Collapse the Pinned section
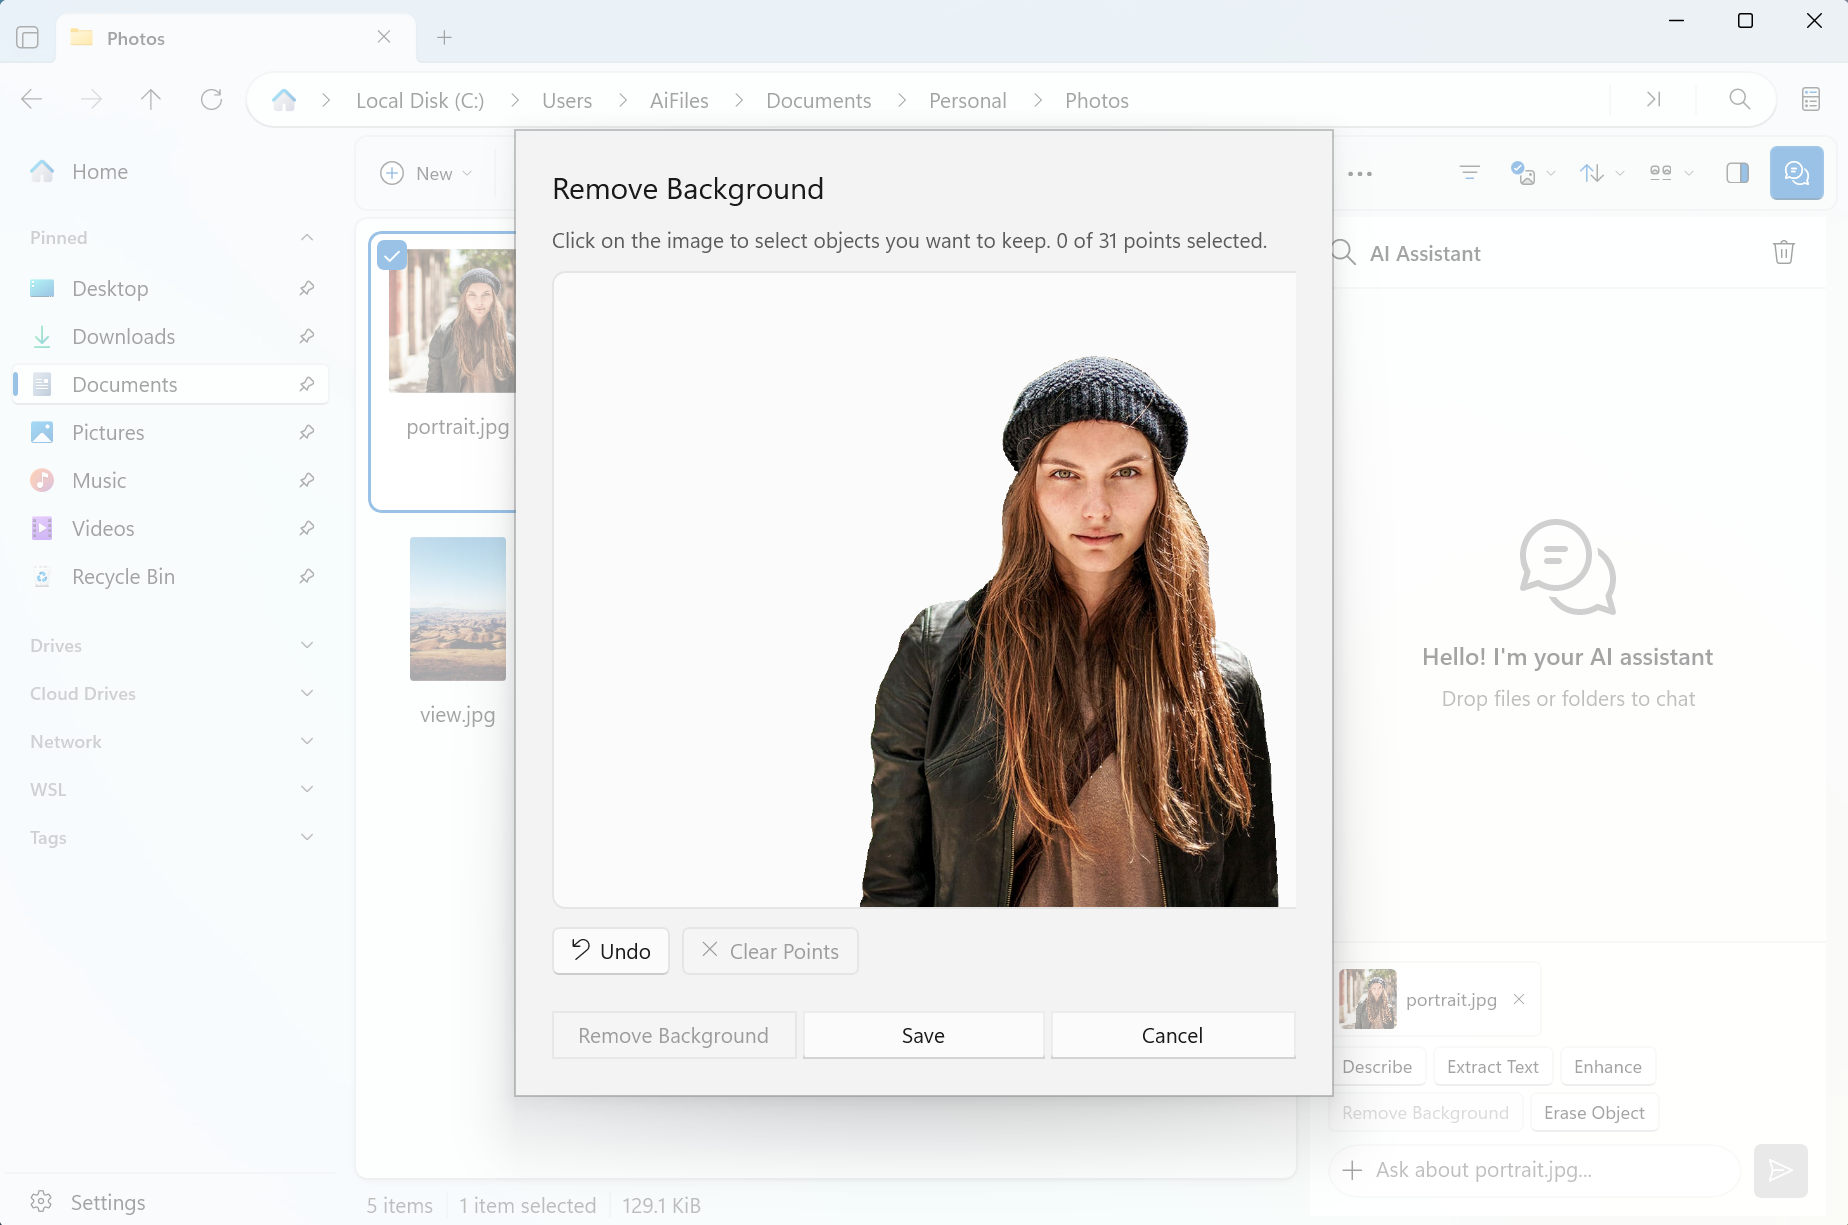 tap(307, 237)
